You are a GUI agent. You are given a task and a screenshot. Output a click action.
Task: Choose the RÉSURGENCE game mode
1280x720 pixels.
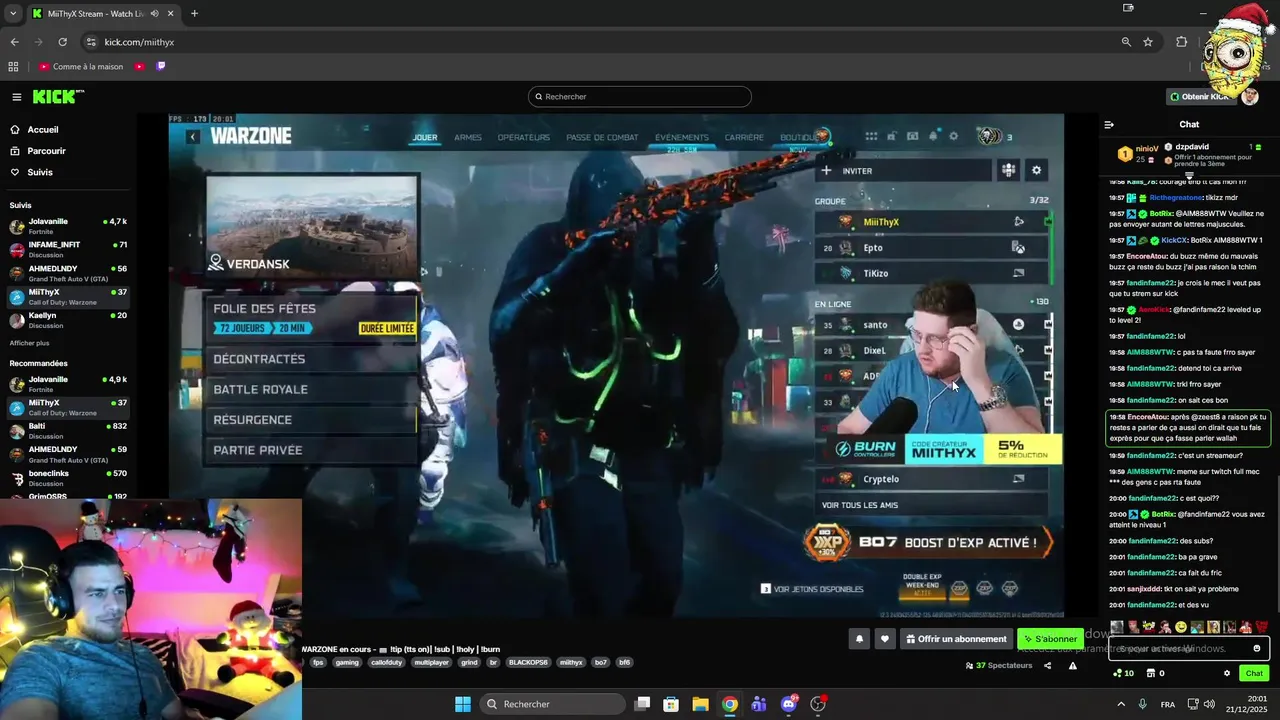pos(310,420)
